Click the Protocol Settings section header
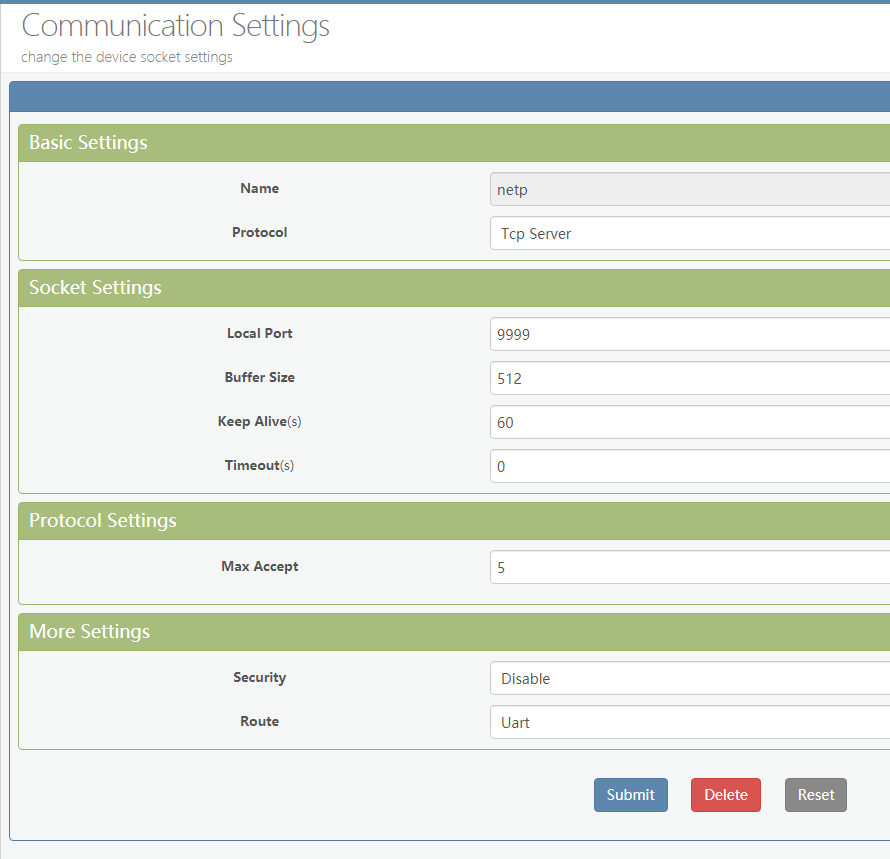890x859 pixels. click(102, 521)
